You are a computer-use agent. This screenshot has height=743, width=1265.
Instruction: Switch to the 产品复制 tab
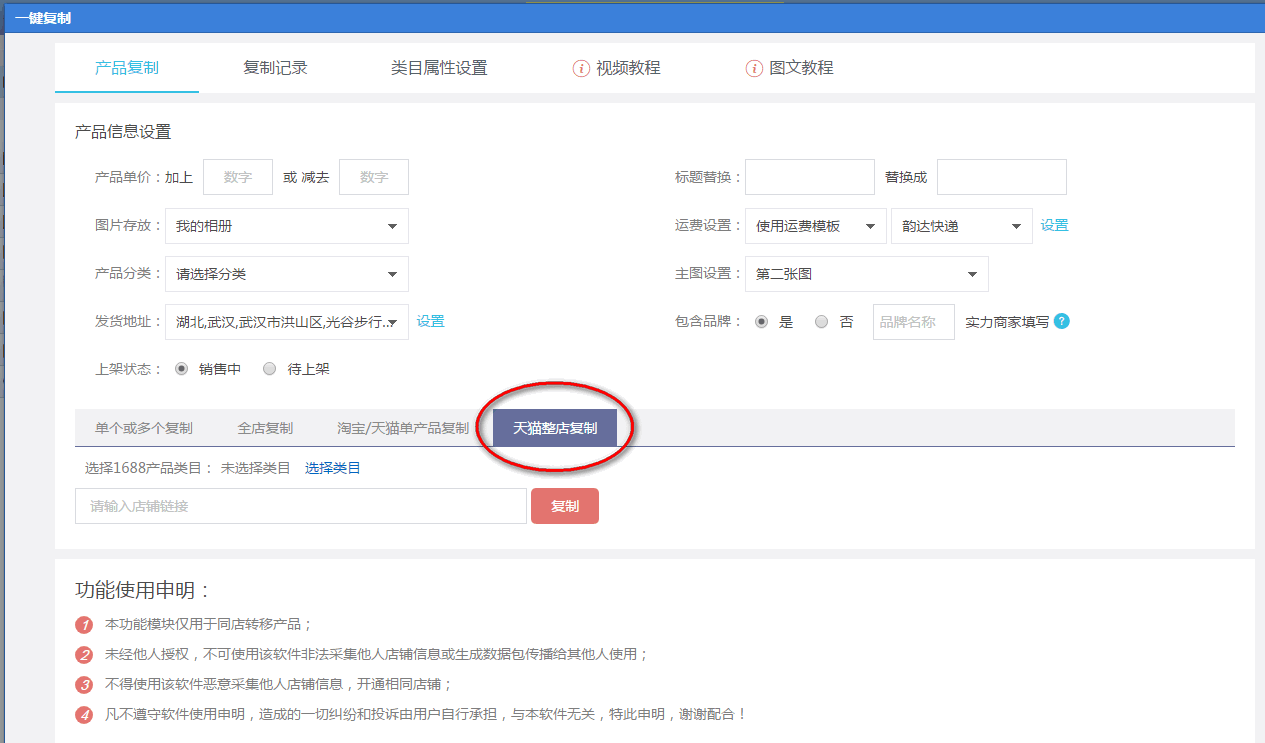(x=127, y=68)
